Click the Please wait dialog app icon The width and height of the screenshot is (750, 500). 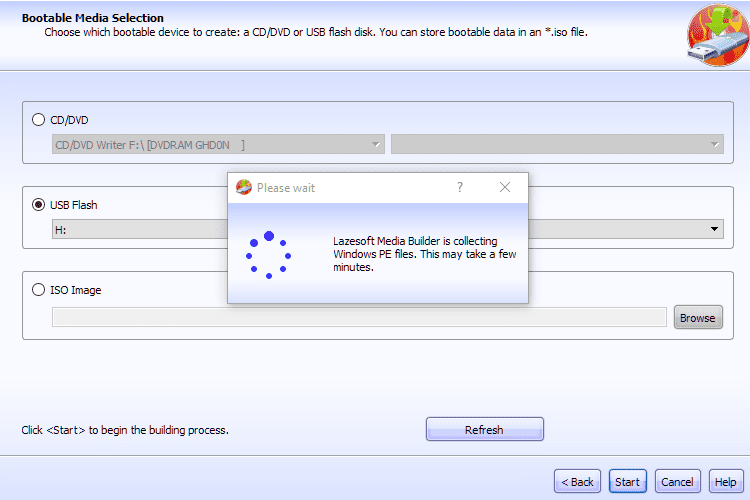coord(243,187)
